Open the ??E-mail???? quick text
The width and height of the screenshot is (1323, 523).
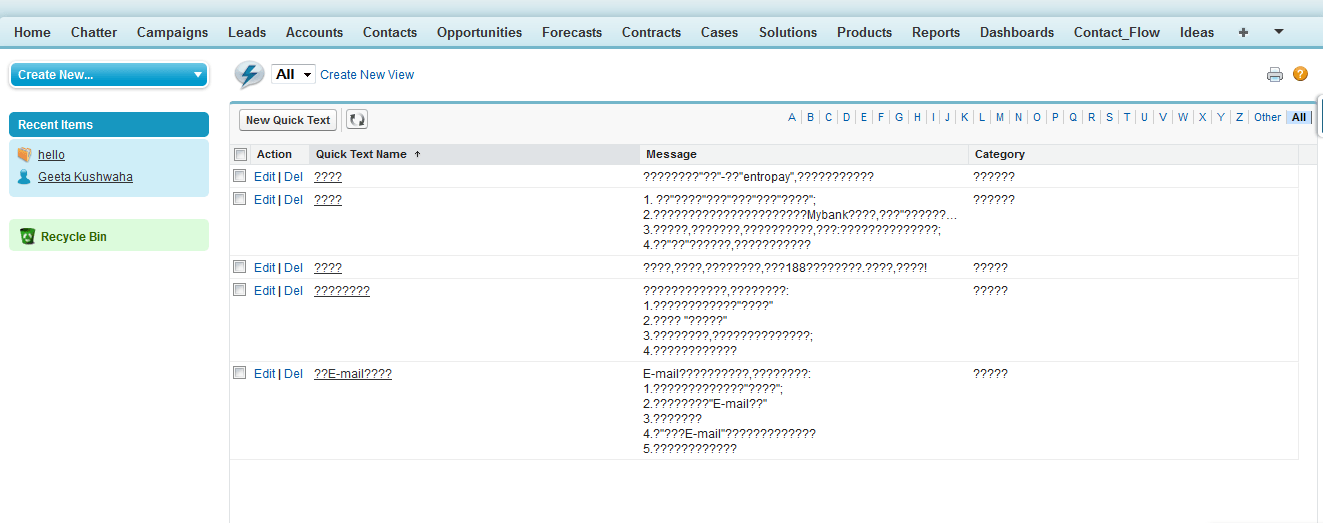click(x=353, y=373)
